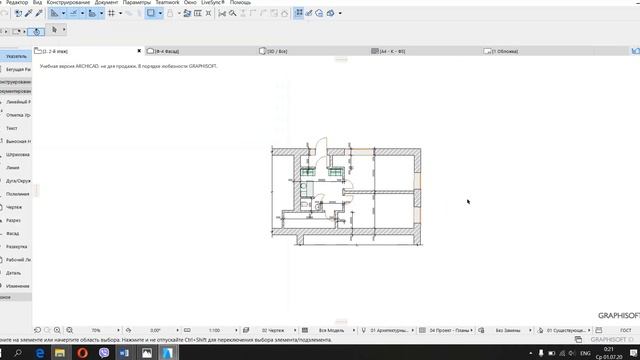
Task: Select the Фасад elevation tool
Action: point(13,233)
